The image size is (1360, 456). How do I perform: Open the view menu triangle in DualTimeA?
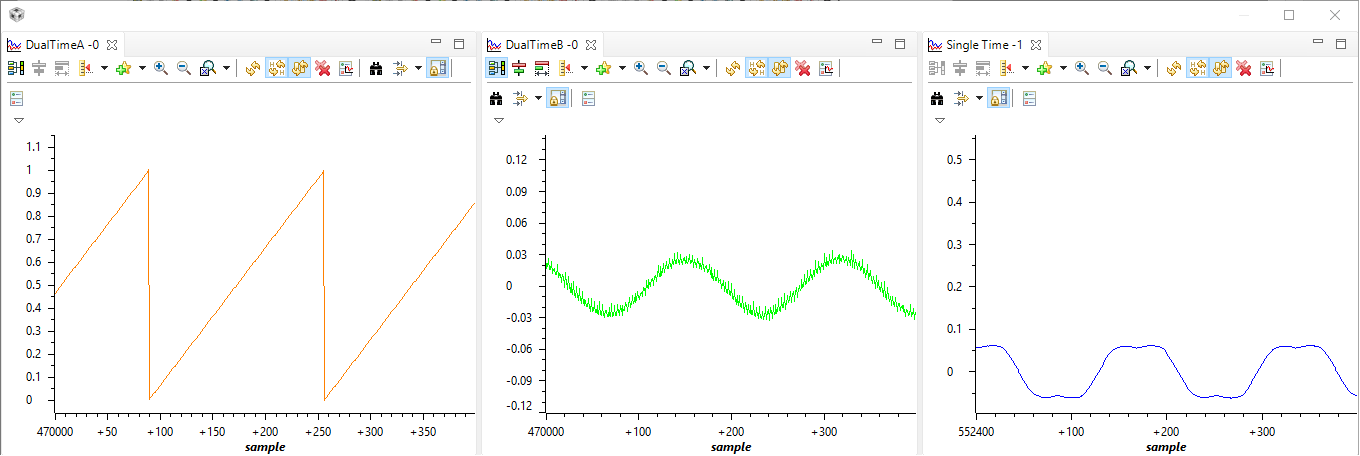pyautogui.click(x=19, y=120)
